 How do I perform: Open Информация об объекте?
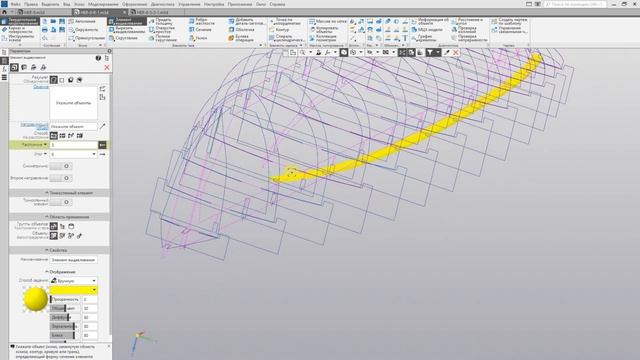coord(430,21)
